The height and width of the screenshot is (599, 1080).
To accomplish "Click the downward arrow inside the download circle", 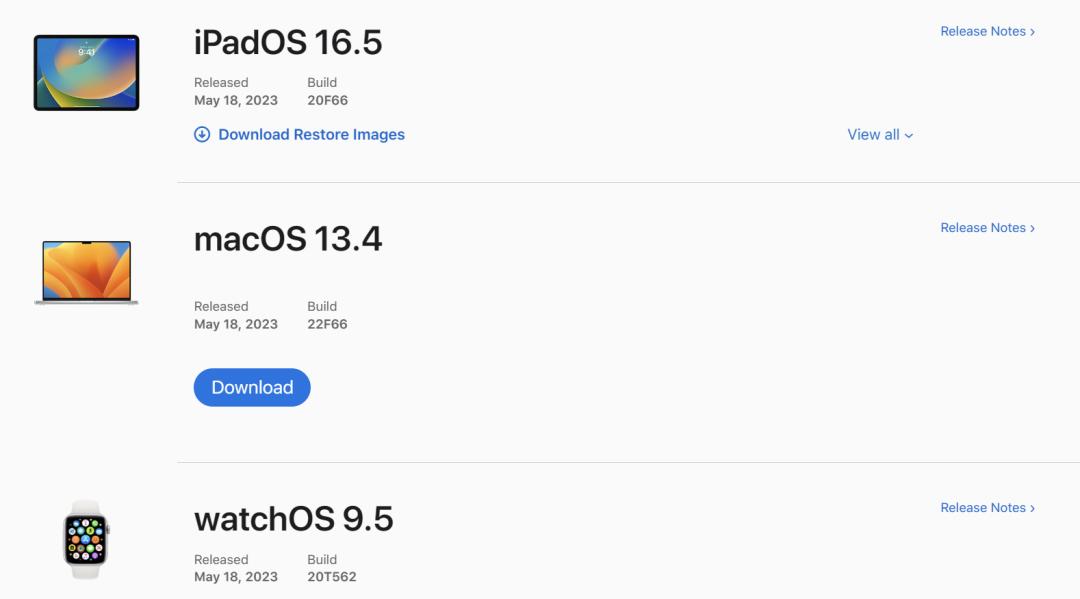I will tap(203, 134).
